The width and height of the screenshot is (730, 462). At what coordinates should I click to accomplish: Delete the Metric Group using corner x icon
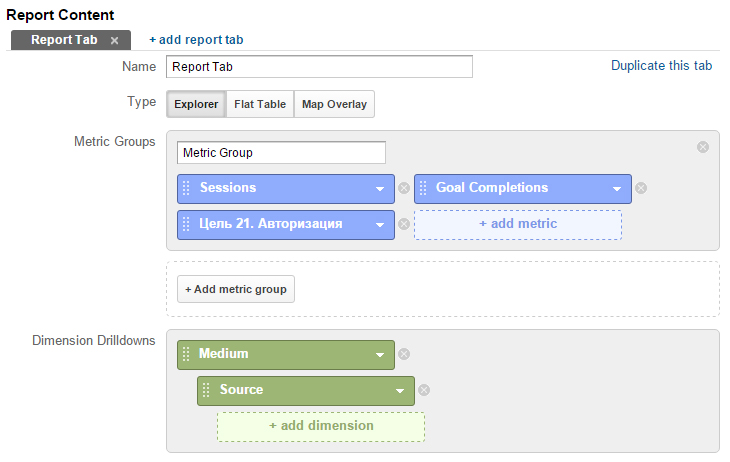tap(703, 147)
